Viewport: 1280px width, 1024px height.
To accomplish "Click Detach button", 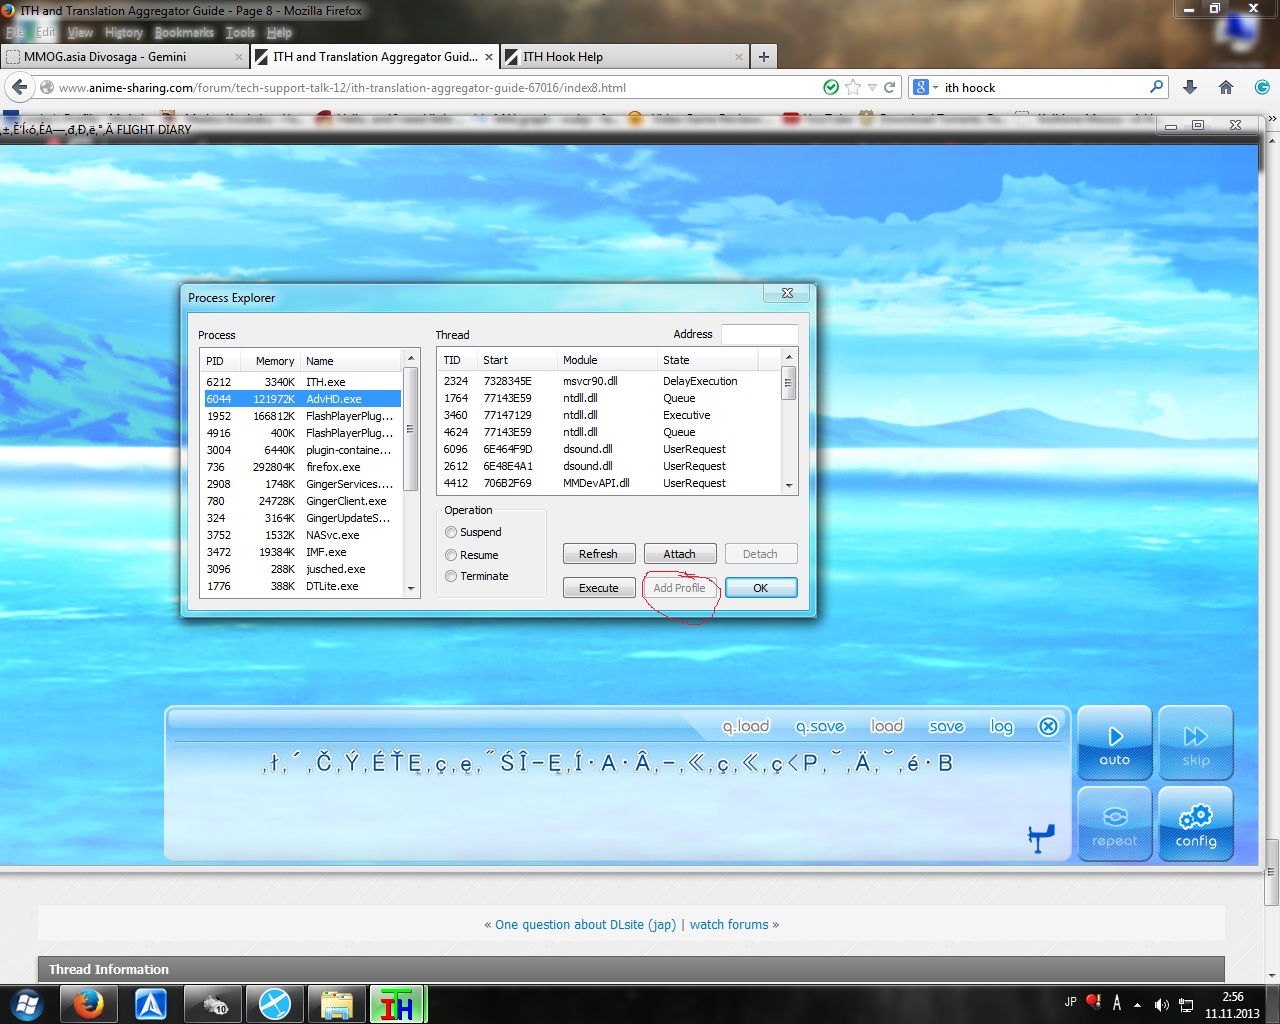I will click(x=761, y=554).
